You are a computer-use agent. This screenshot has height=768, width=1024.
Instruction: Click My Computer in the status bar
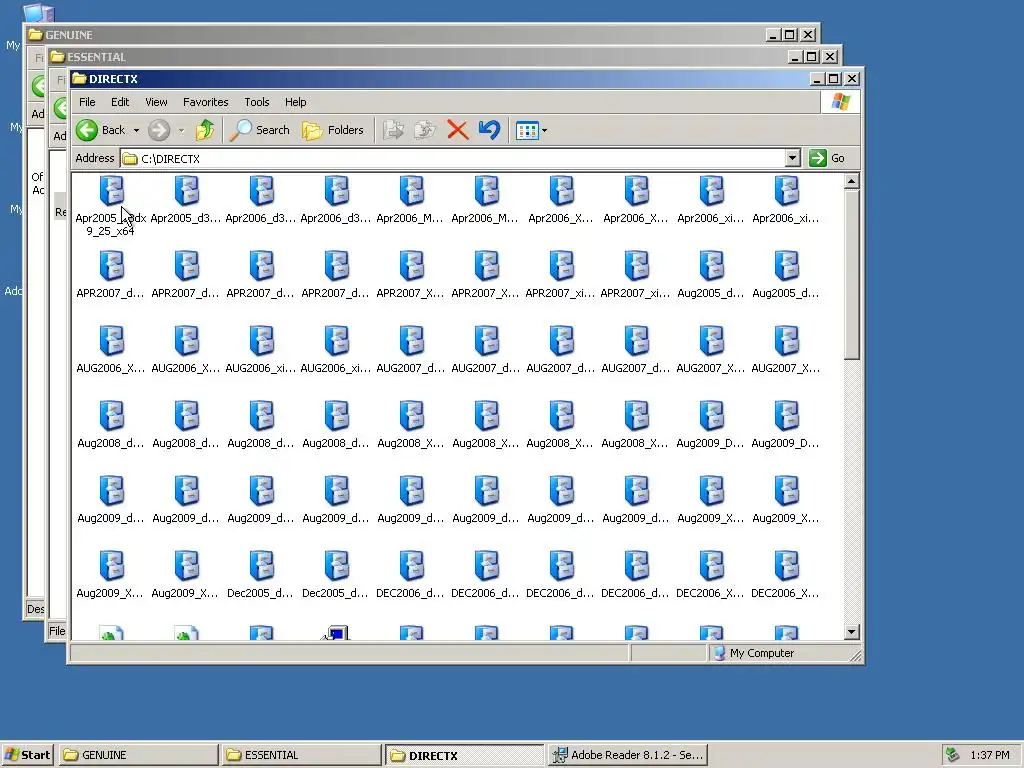coord(754,653)
